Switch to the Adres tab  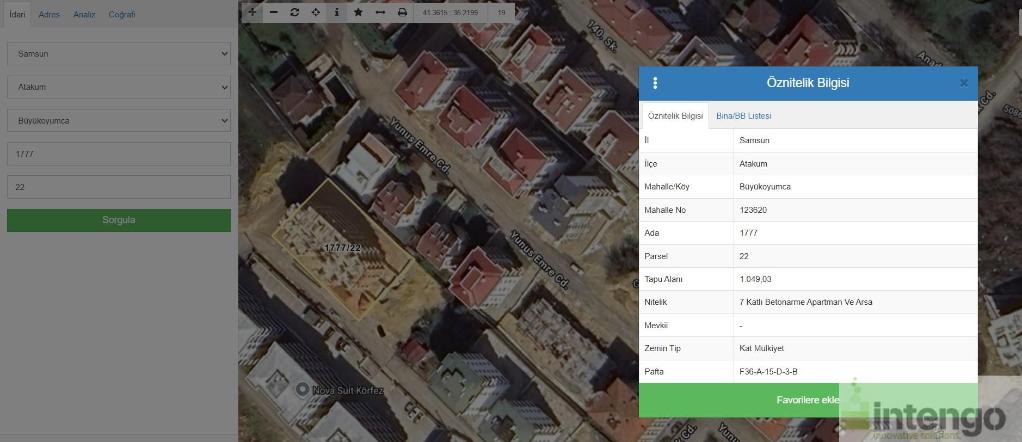tap(49, 14)
